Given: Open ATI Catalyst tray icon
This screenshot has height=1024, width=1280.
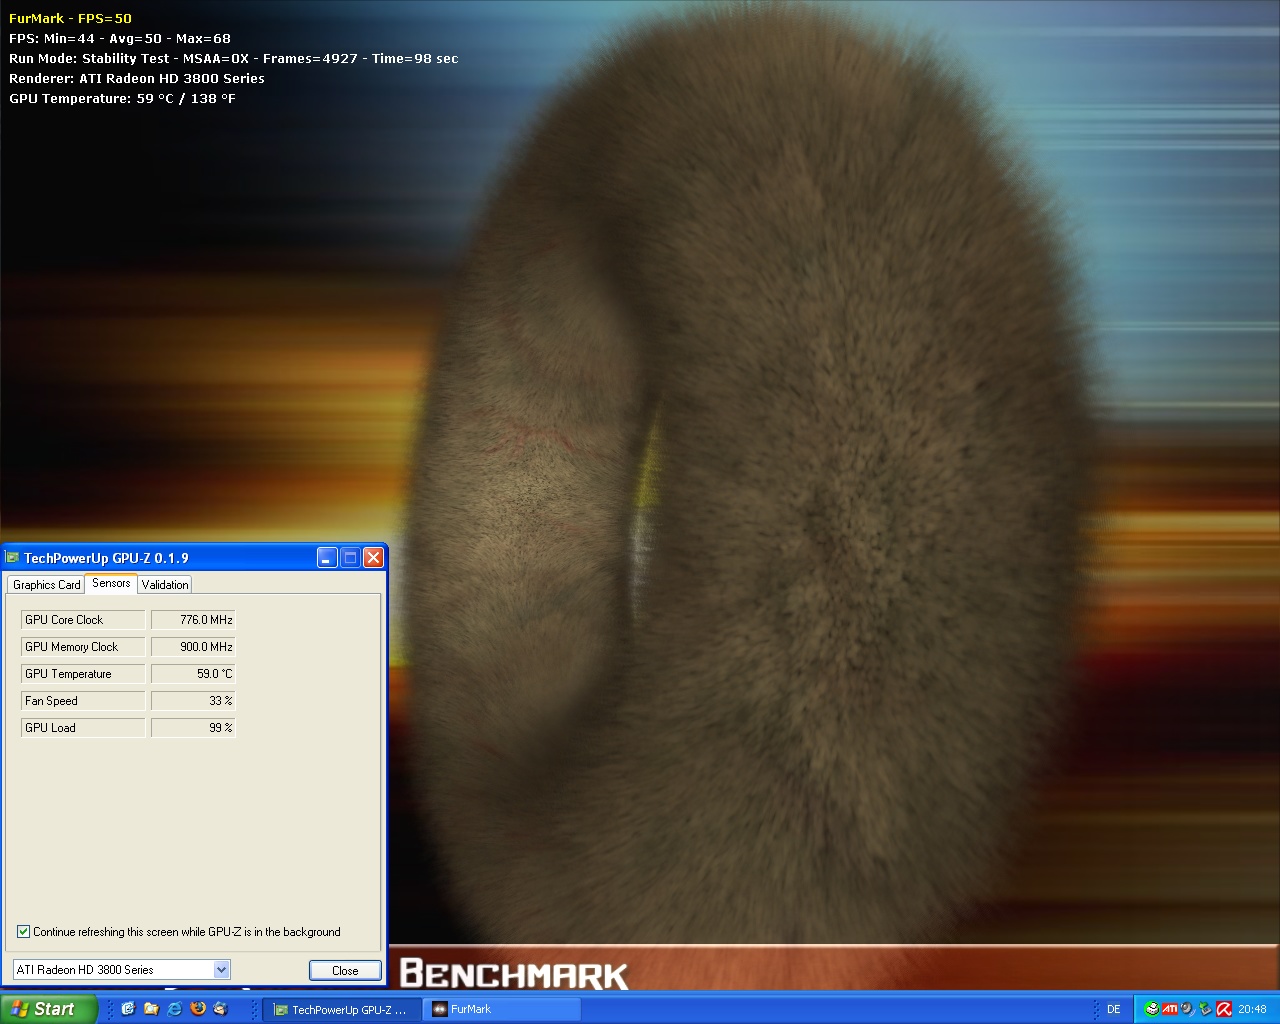Looking at the screenshot, I should 1170,1009.
